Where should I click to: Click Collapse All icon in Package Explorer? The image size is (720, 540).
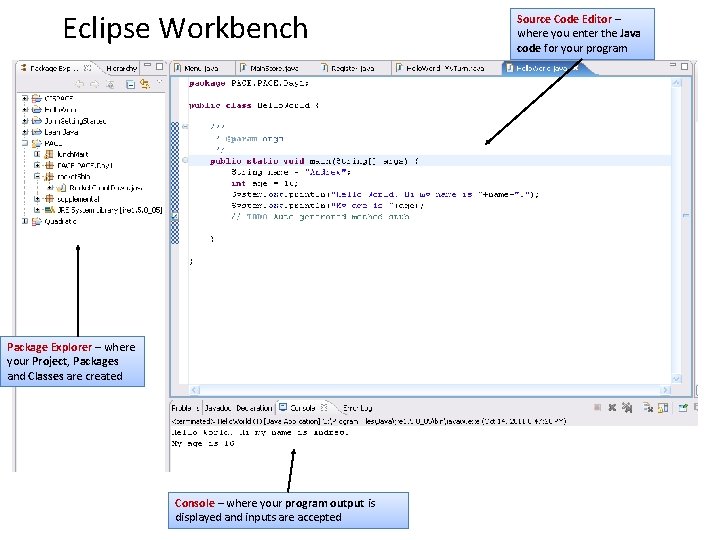tap(130, 84)
